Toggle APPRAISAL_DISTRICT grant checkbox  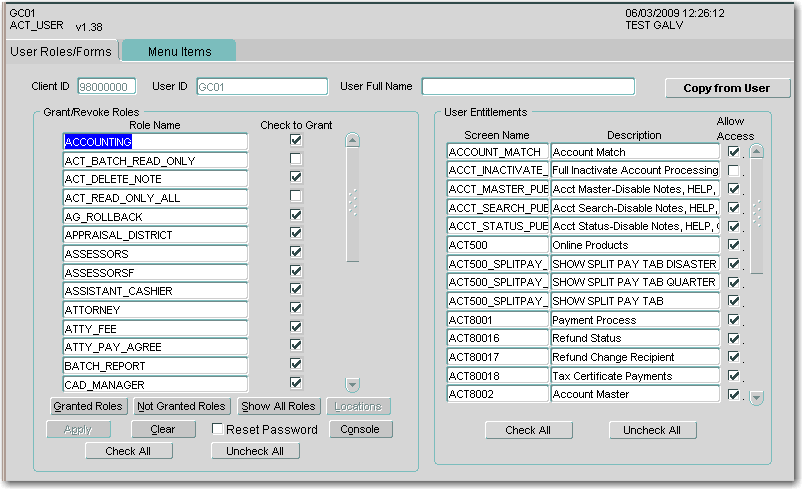(296, 233)
